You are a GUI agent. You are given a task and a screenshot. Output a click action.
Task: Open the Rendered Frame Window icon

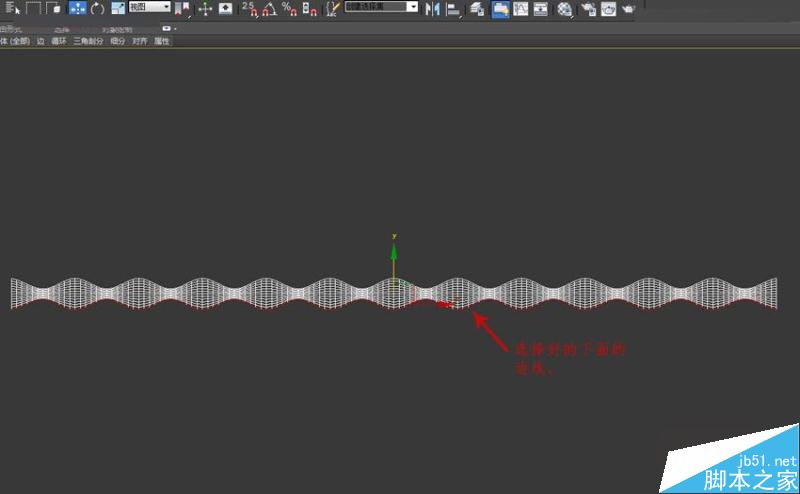pyautogui.click(x=608, y=9)
